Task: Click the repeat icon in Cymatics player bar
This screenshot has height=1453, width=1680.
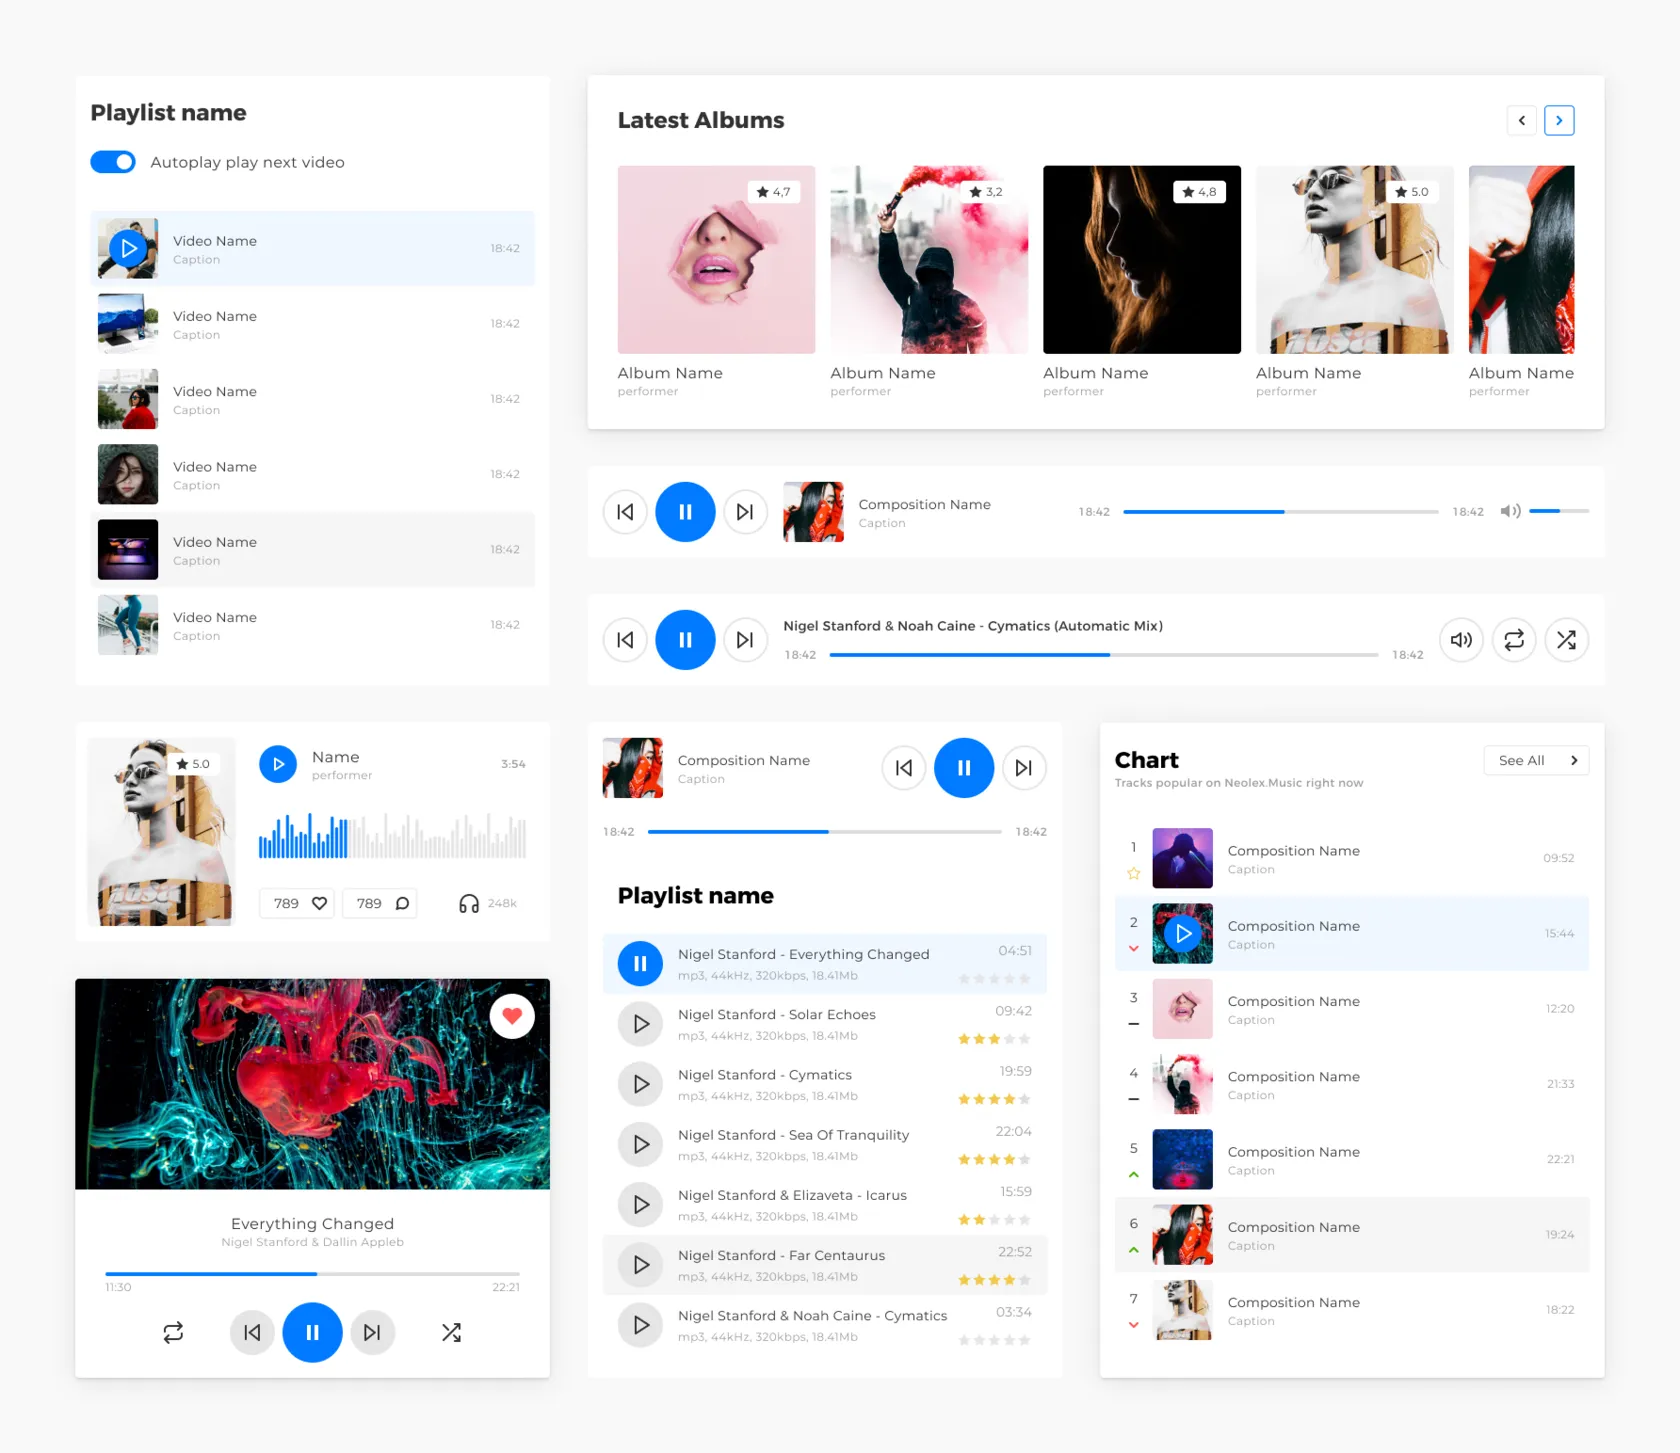Action: click(1514, 640)
